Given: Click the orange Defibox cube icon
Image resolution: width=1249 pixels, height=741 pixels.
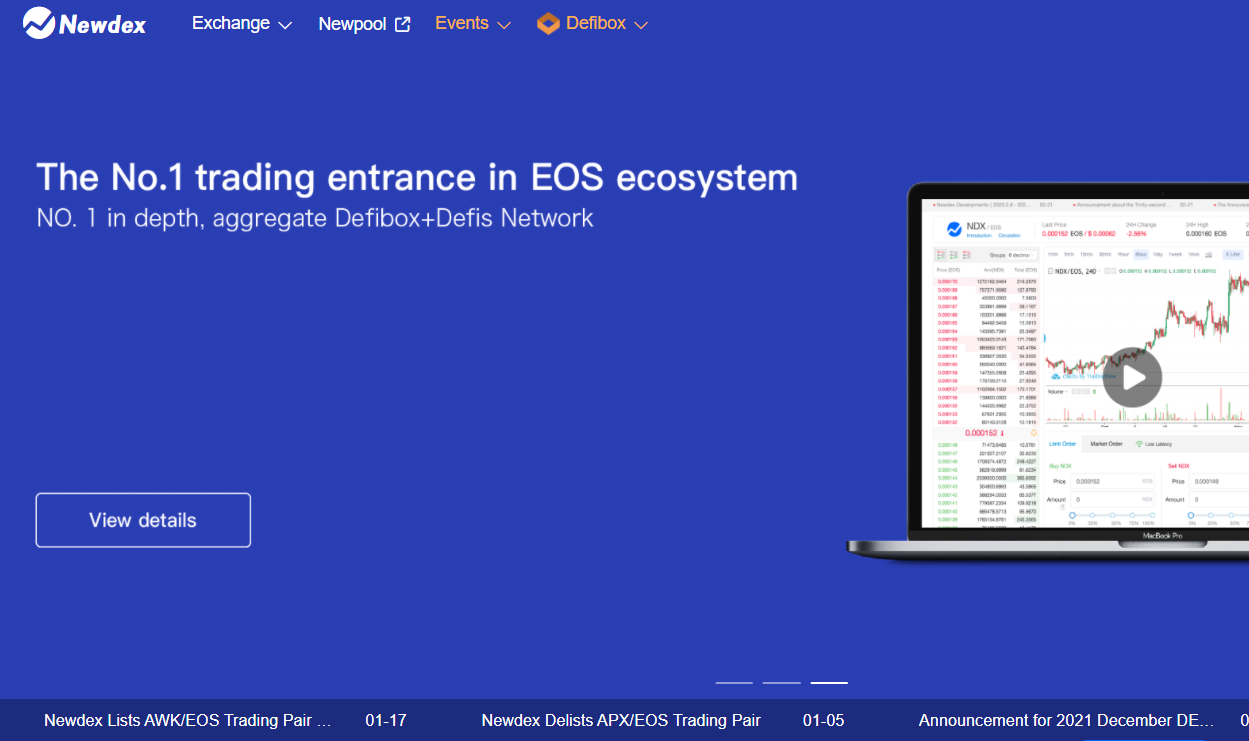Looking at the screenshot, I should click(548, 24).
